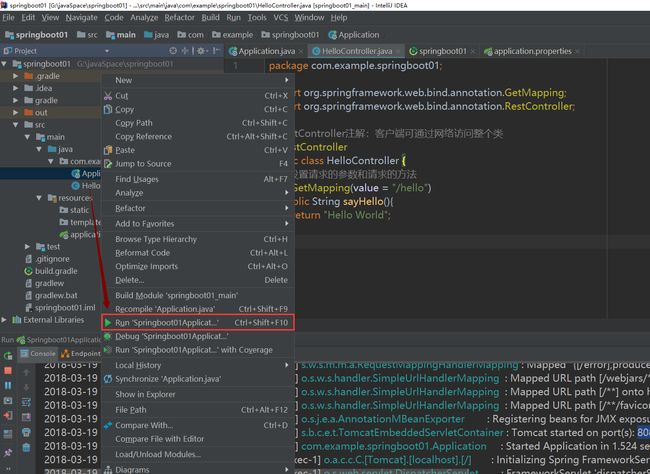This screenshot has width=650, height=474.
Task: Click the Copy icon in context menu
Action: click(x=108, y=109)
